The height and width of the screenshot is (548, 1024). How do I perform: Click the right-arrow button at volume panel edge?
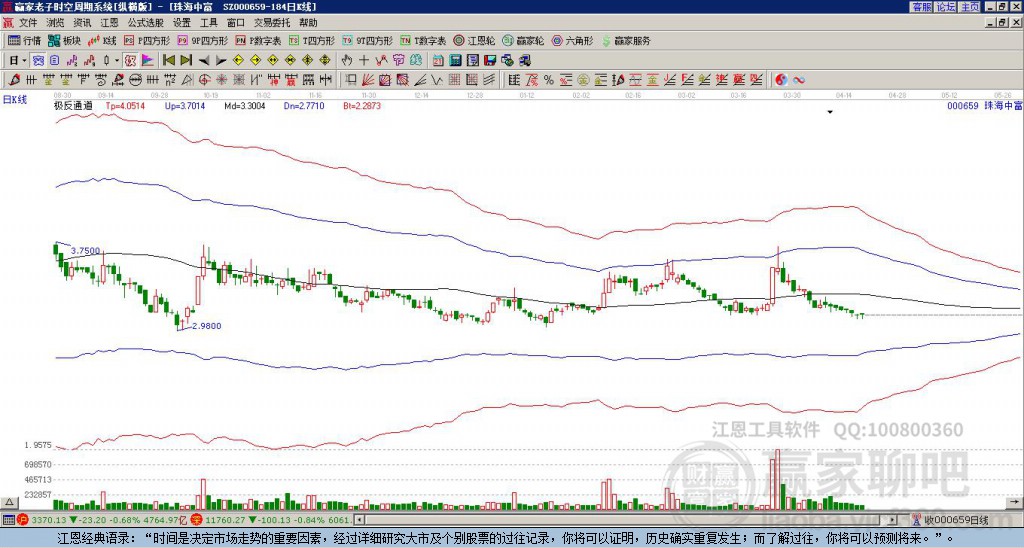tap(1016, 502)
